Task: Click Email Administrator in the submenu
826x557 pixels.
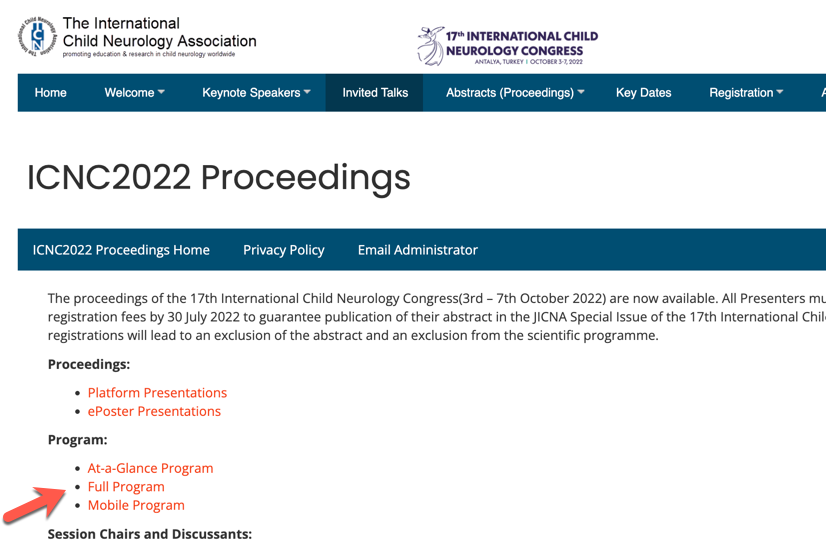Action: click(x=418, y=250)
